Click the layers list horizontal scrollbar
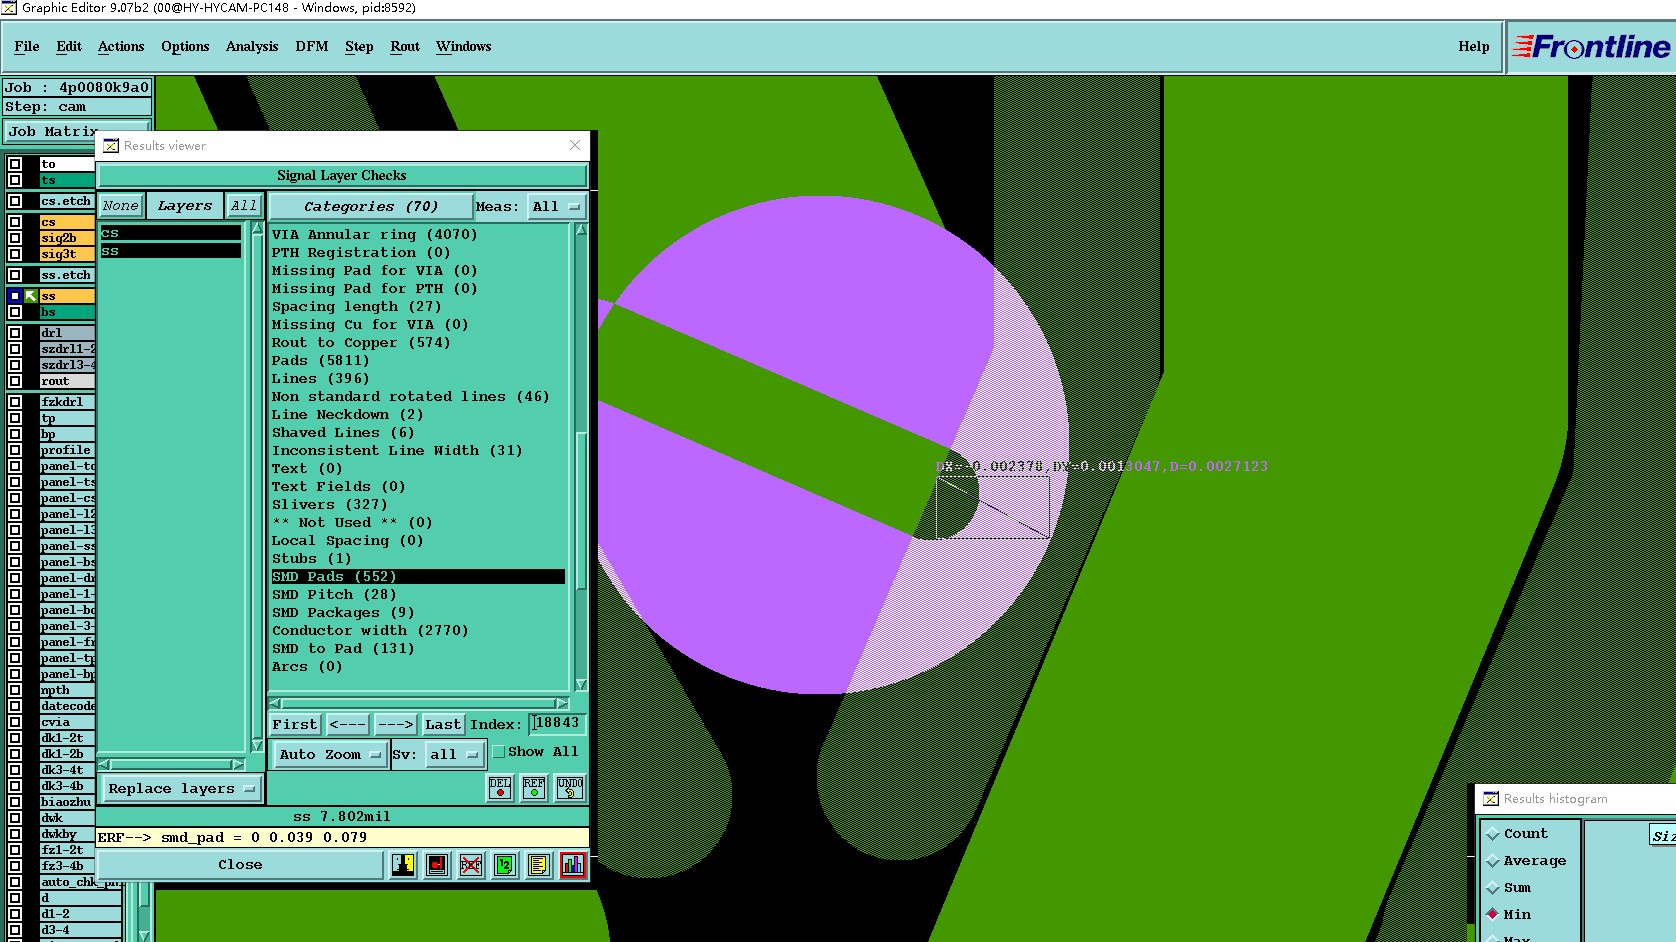The height and width of the screenshot is (942, 1676). (172, 765)
